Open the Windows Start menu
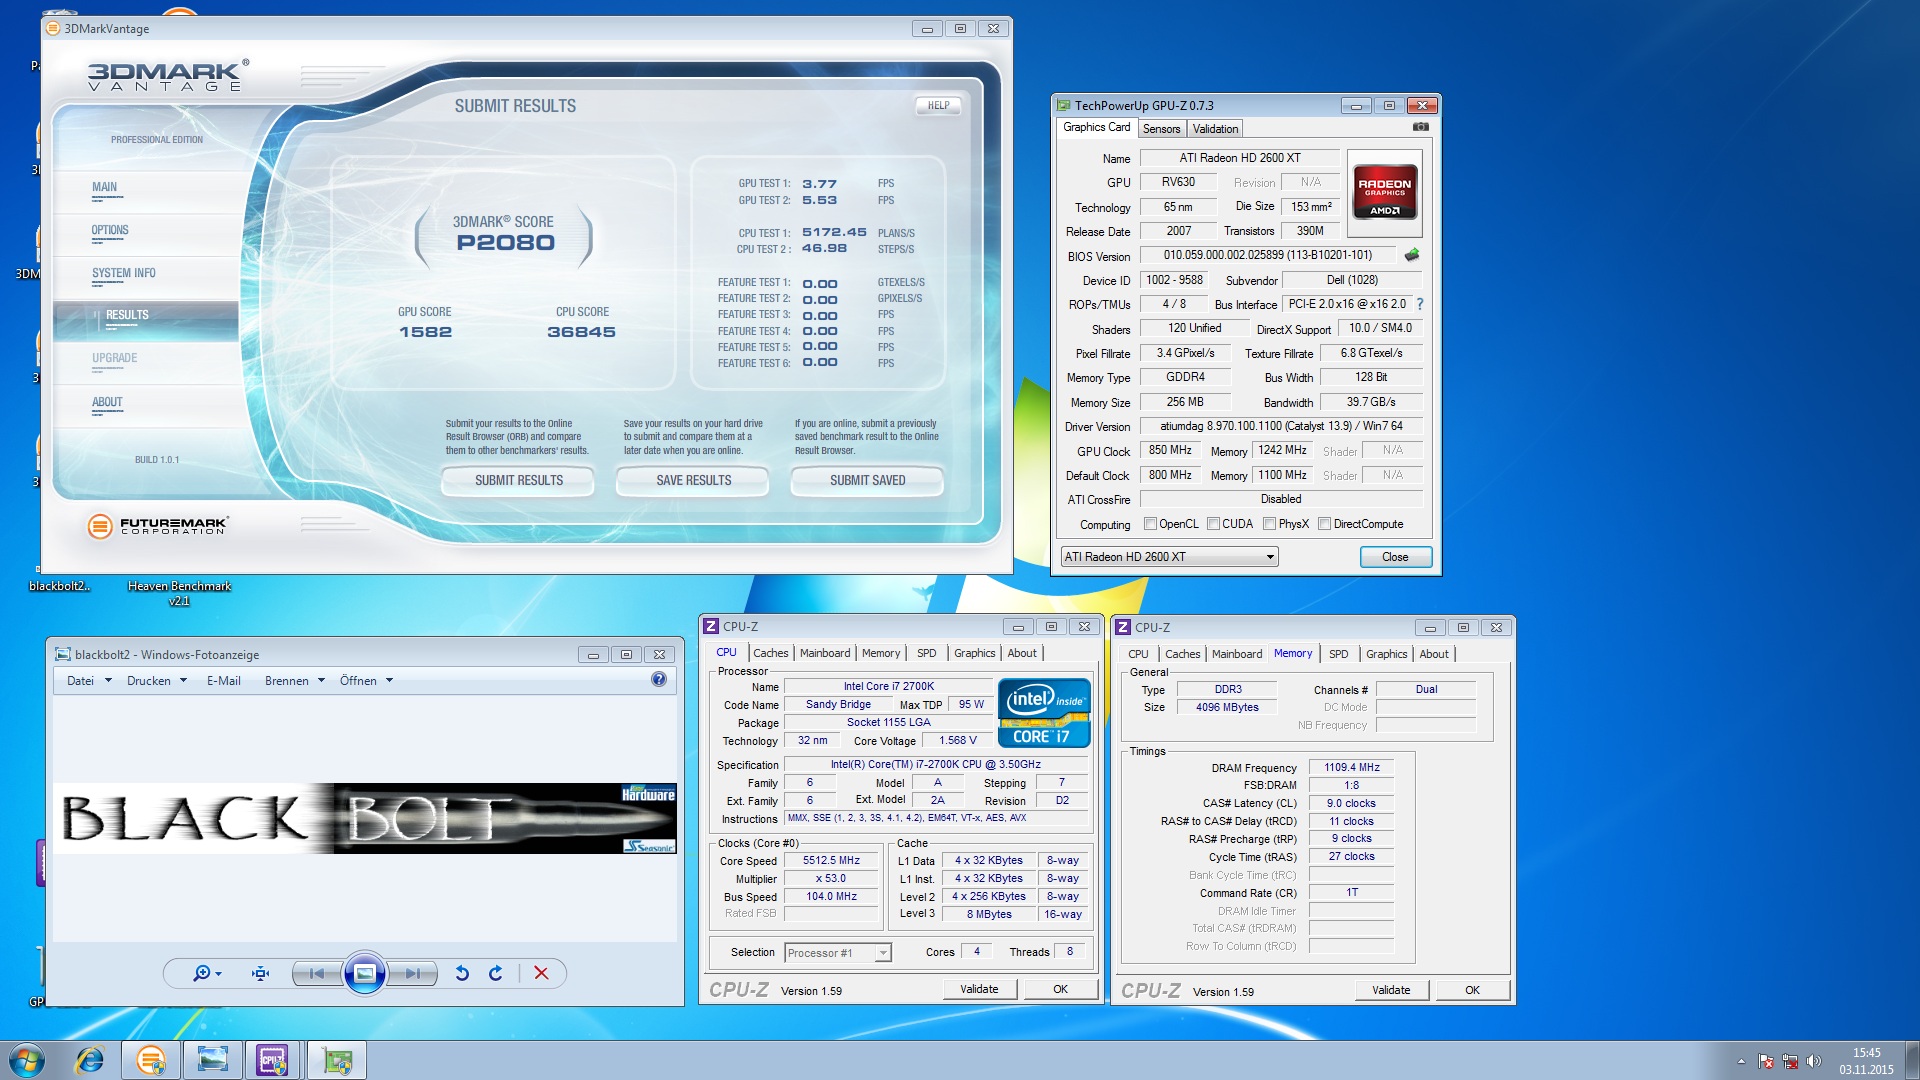 tap(27, 1060)
